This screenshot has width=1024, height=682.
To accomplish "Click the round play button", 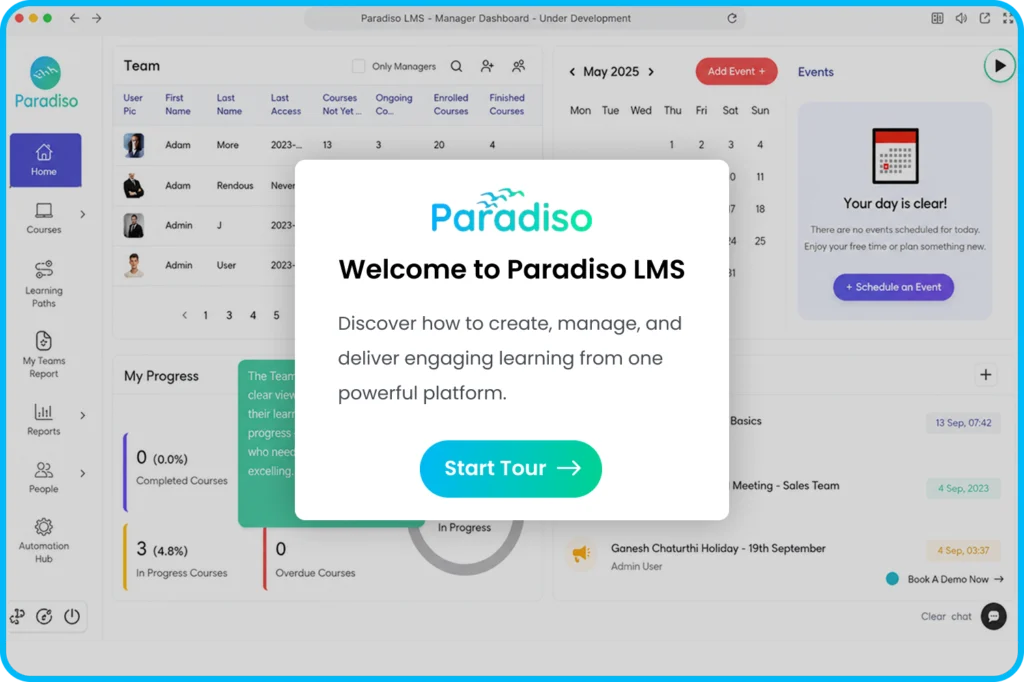I will [999, 66].
